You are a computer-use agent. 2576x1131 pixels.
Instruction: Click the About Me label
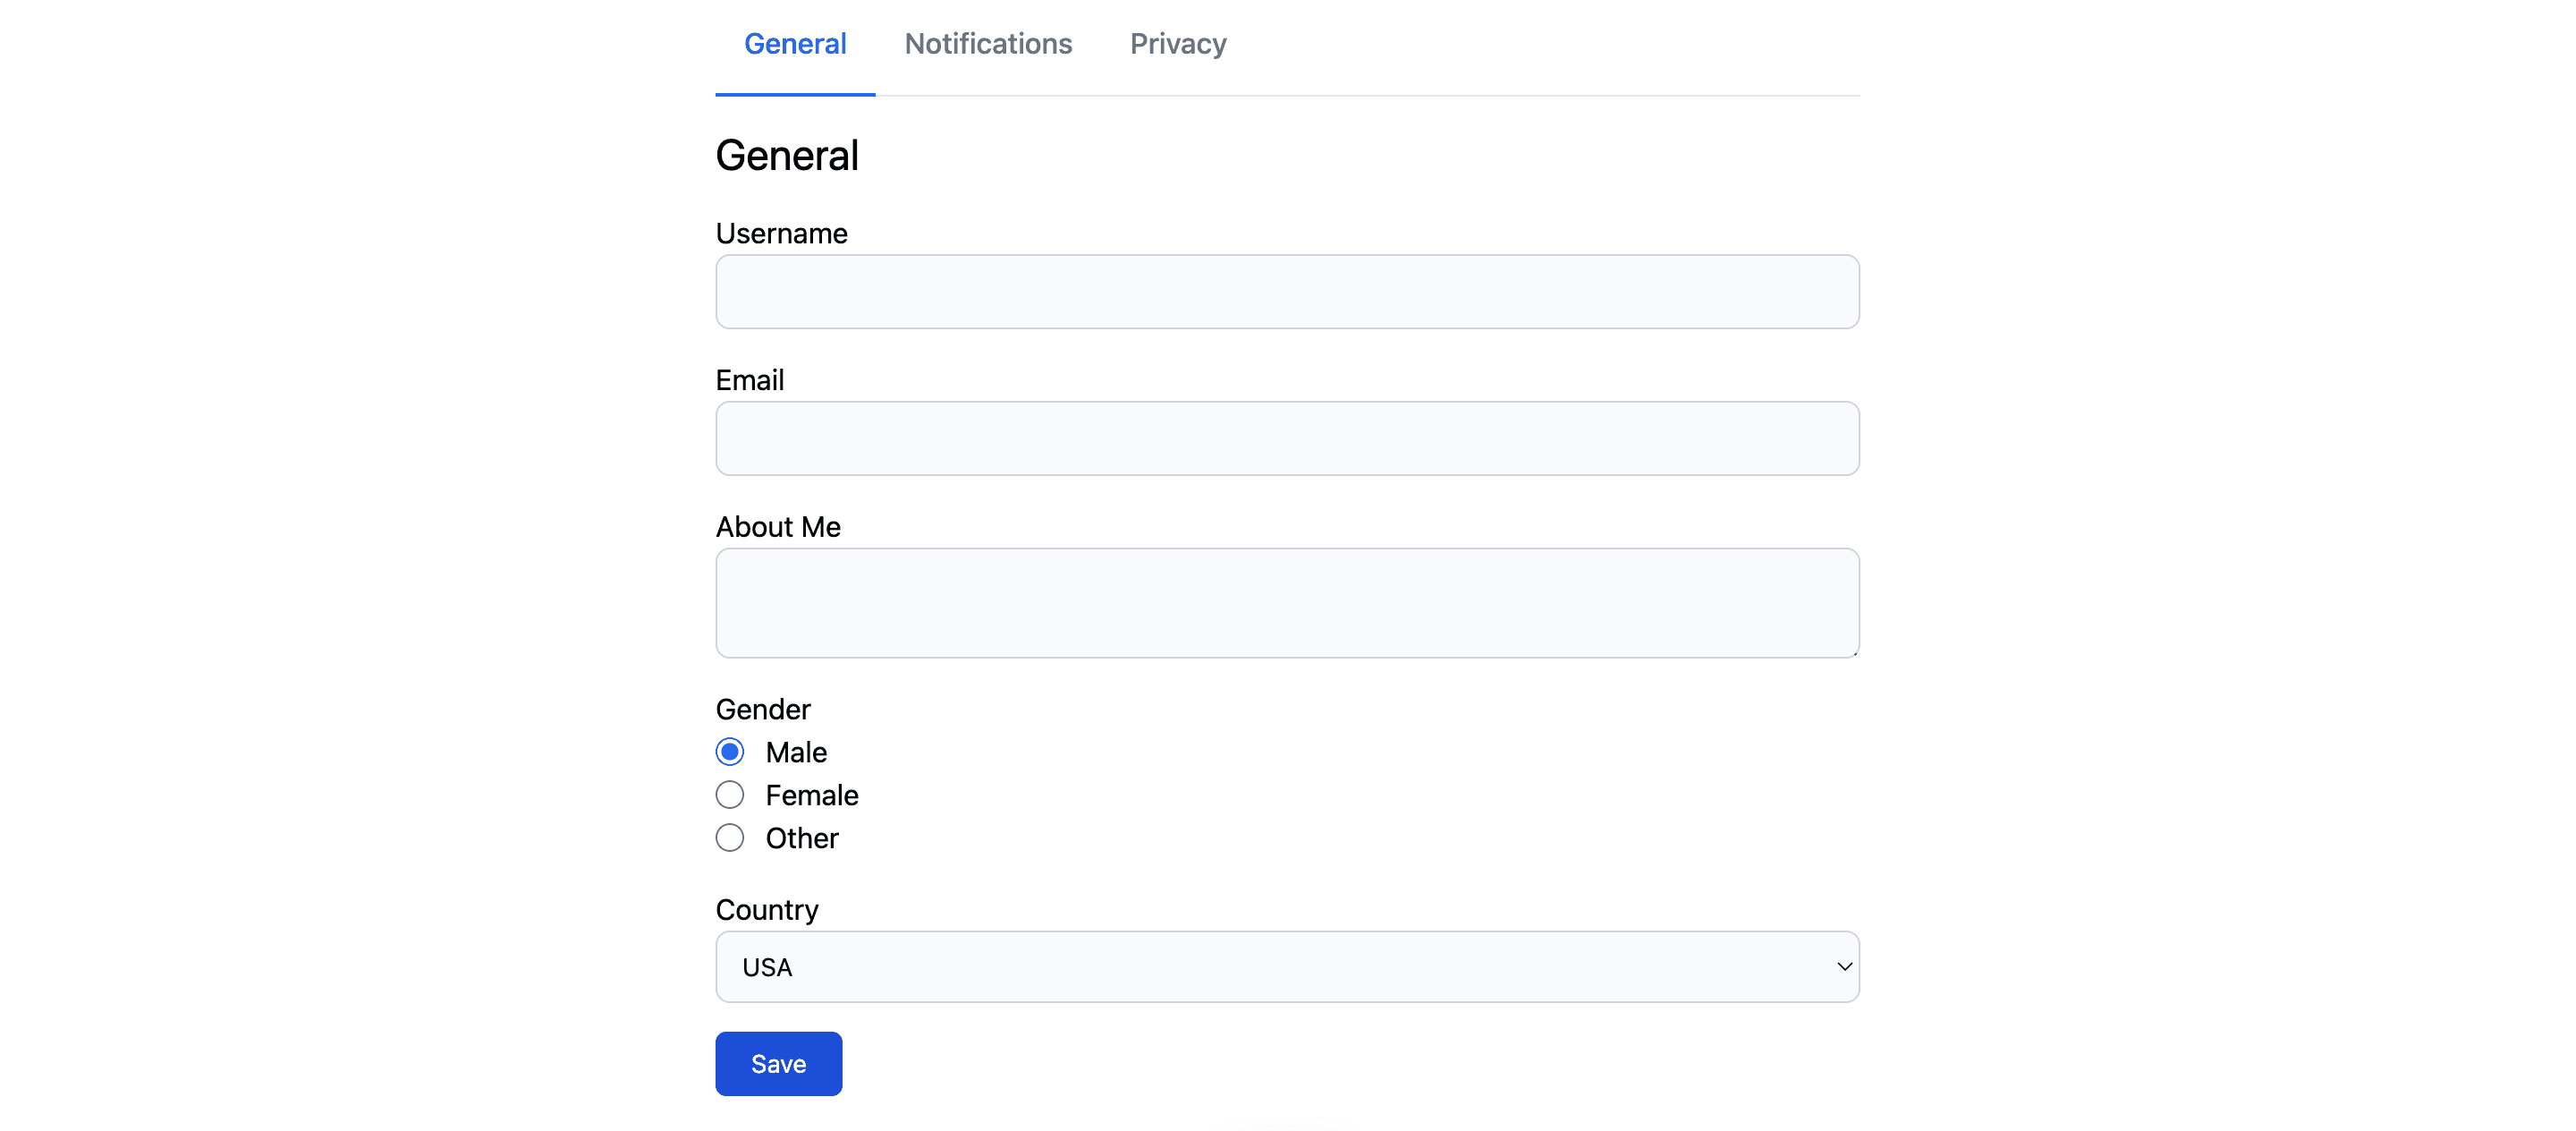tap(778, 527)
